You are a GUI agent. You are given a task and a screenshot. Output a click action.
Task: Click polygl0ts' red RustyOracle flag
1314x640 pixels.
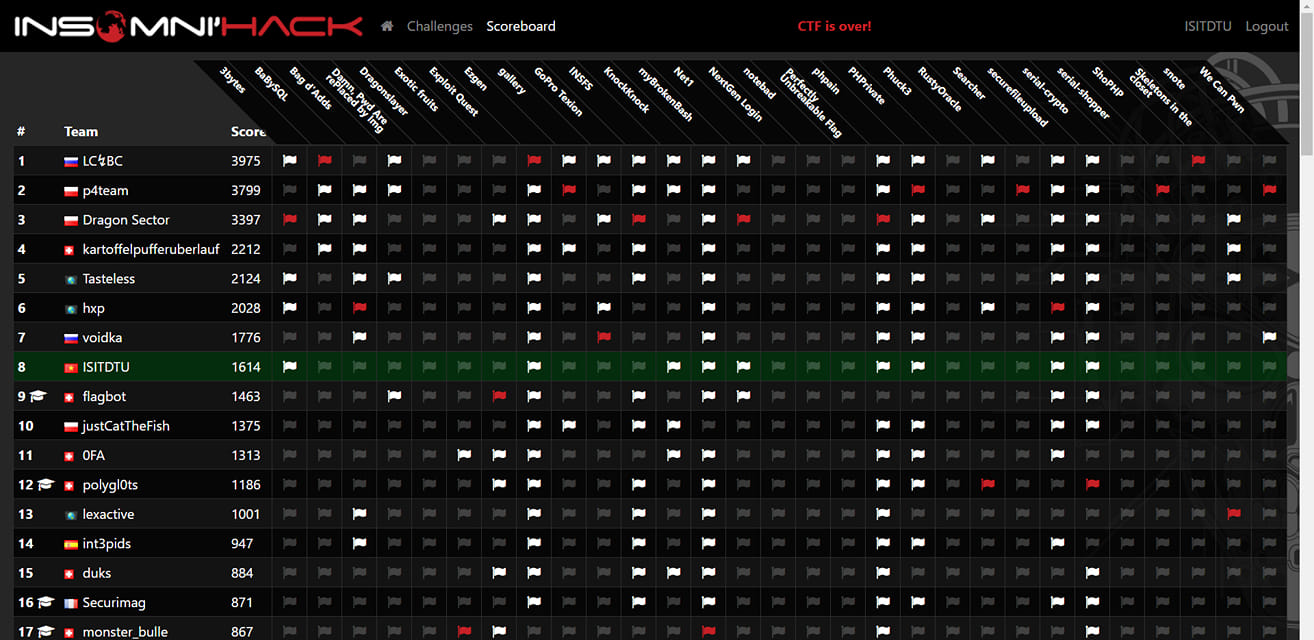click(989, 485)
